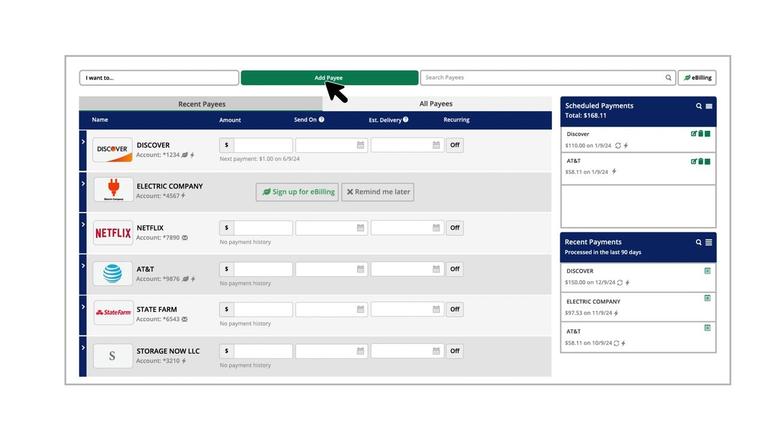Click '$150.00 on 12/9/24' recent payment
Viewport: 768px width, 432px height.
(x=590, y=283)
